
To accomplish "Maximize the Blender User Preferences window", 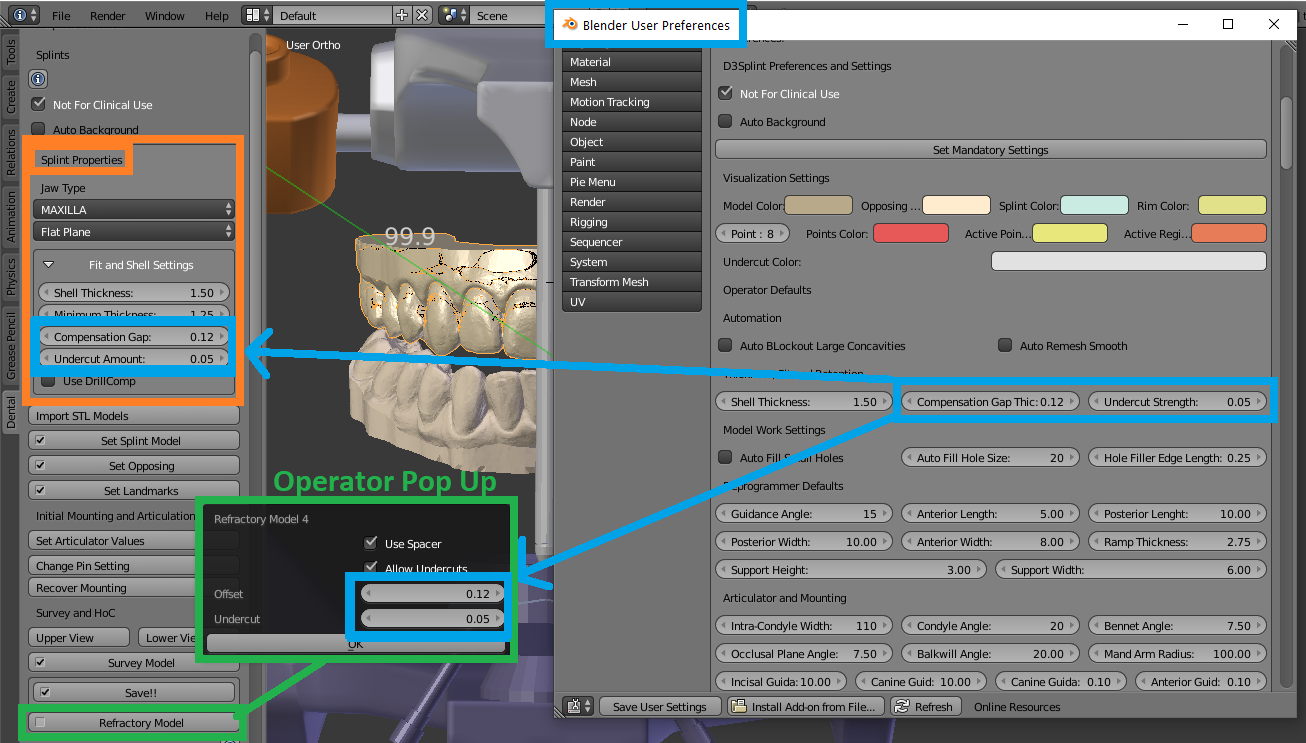I will coord(1228,24).
